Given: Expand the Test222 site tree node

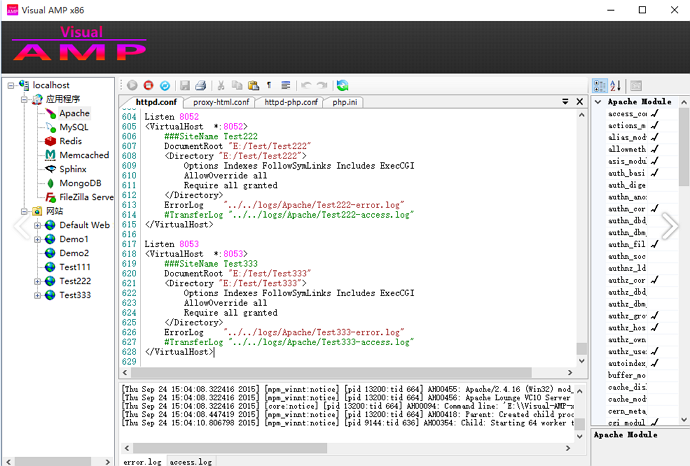Looking at the screenshot, I should 37,281.
